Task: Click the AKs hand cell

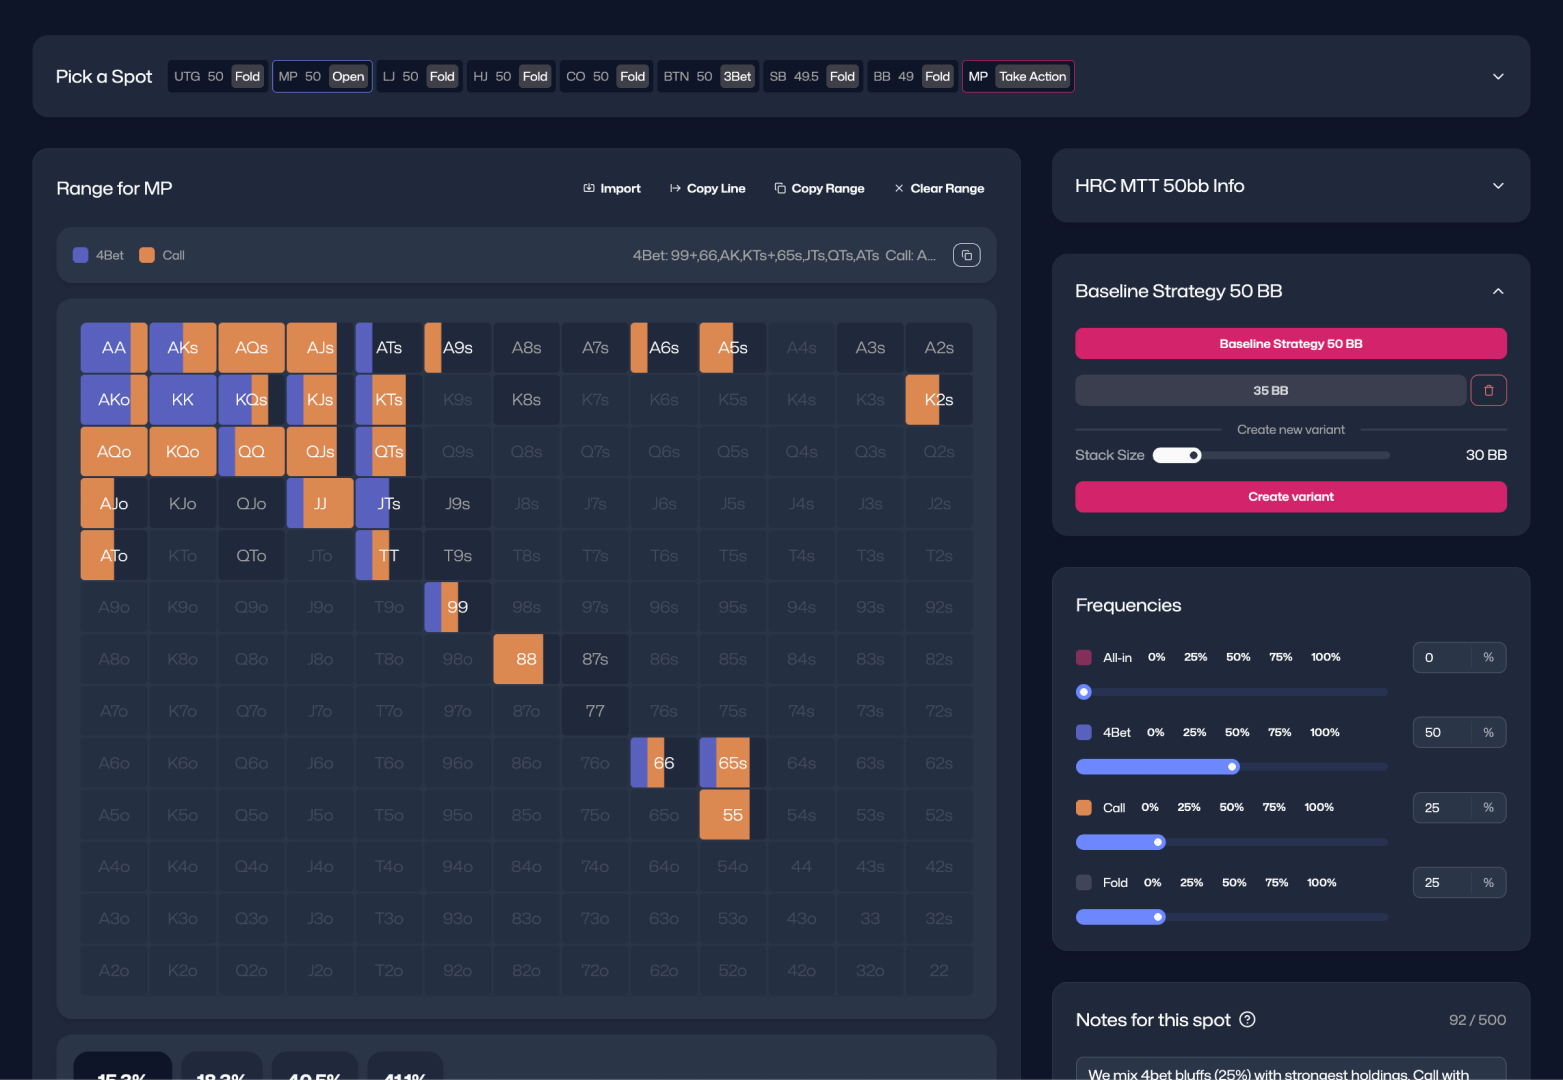Action: (183, 348)
